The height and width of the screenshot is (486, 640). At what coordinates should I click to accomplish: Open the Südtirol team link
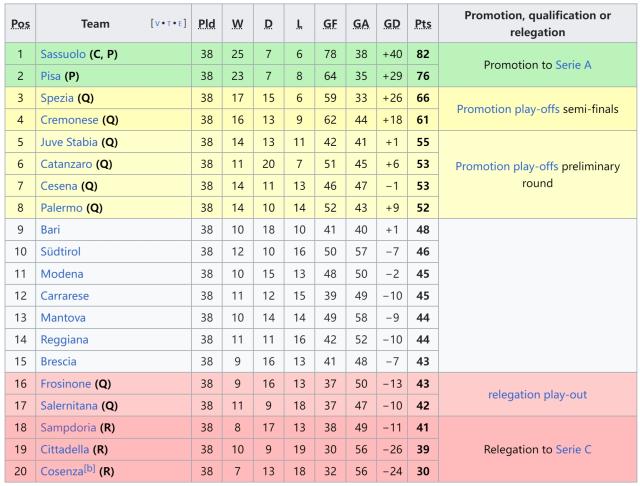coord(60,251)
